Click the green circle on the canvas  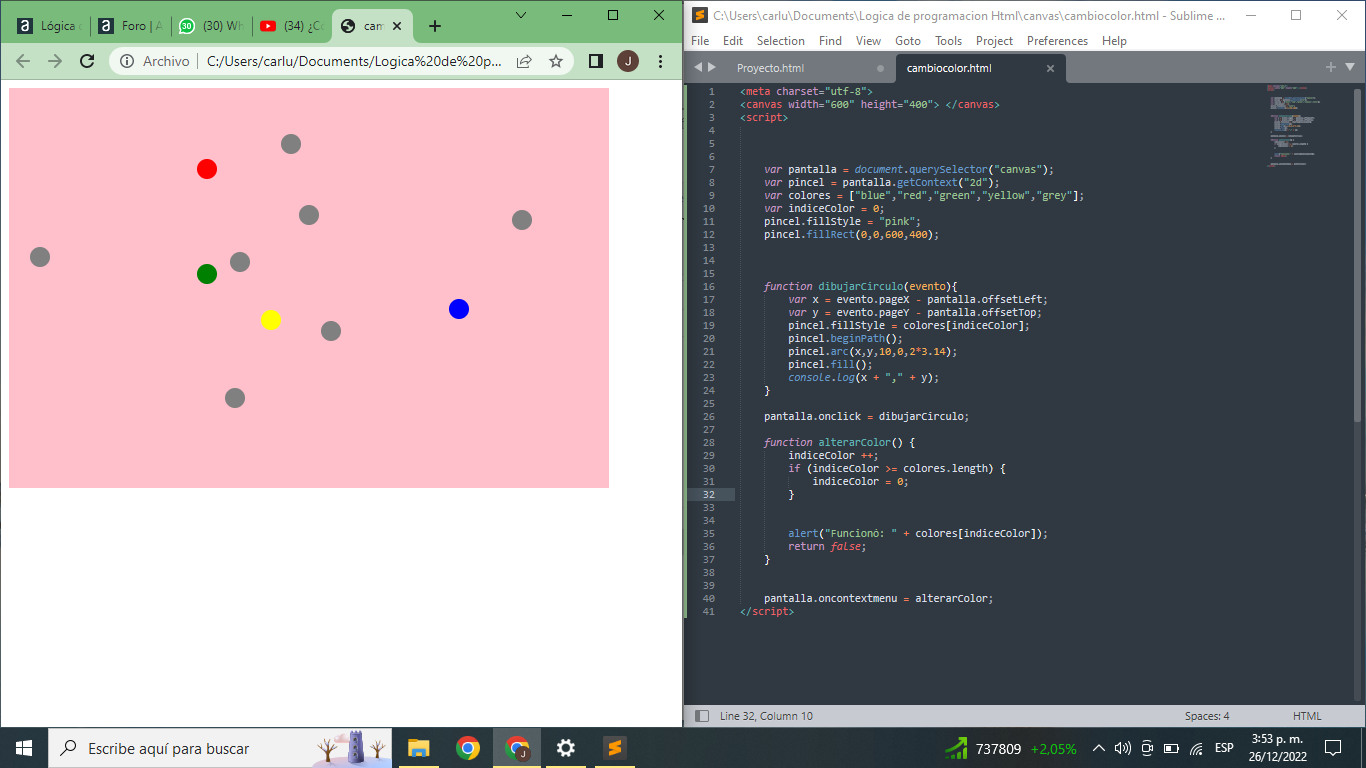pos(207,274)
